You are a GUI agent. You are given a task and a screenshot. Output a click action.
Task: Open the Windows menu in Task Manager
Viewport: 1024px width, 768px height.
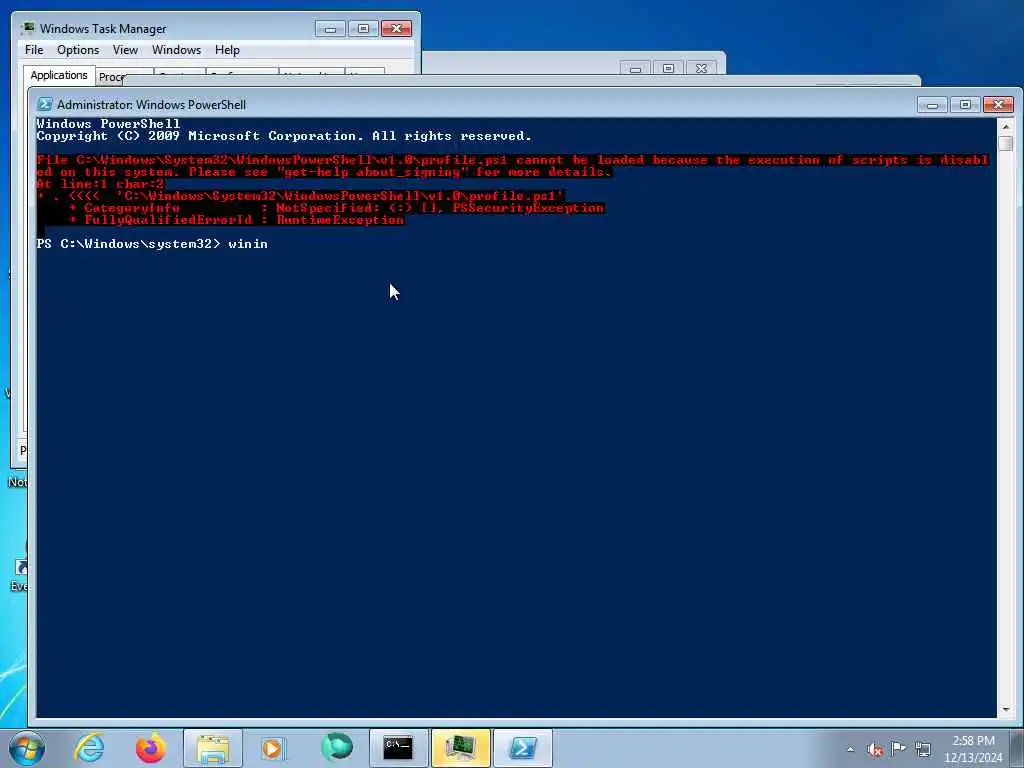pyautogui.click(x=176, y=50)
